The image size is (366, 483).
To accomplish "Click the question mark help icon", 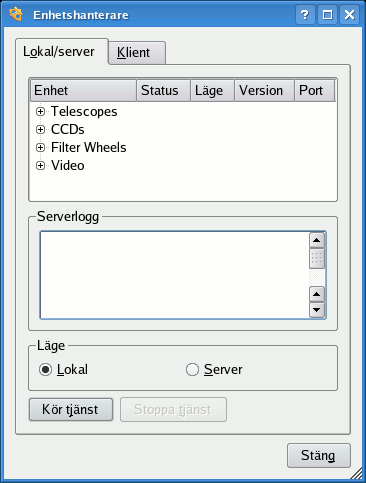I will 305,15.
